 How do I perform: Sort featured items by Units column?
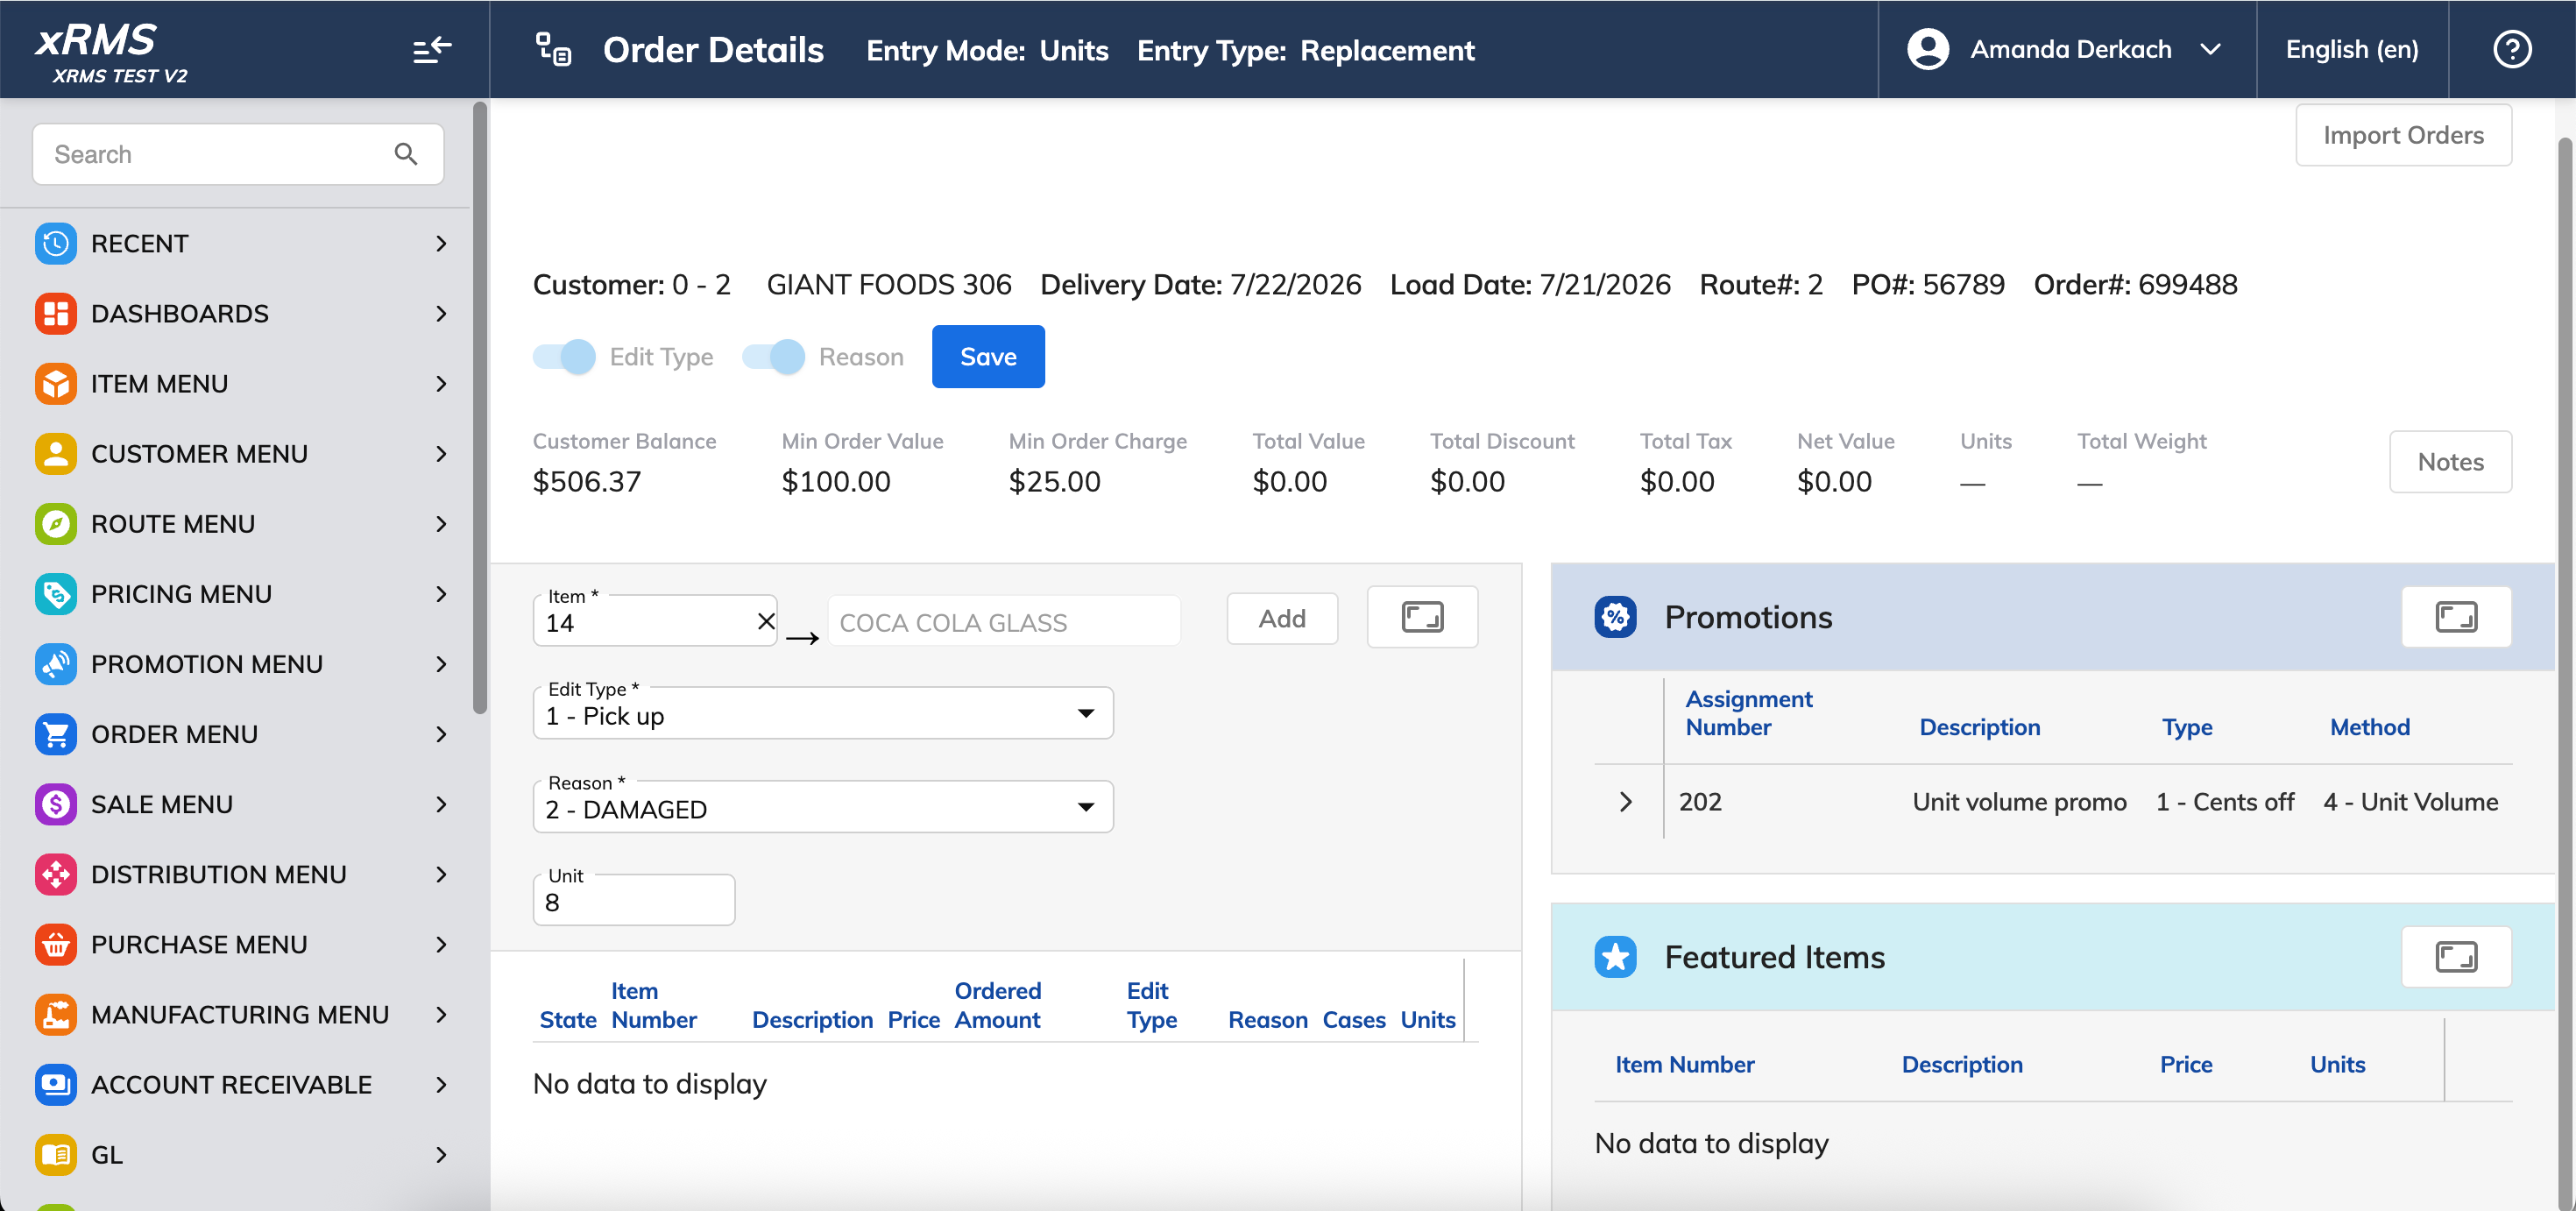tap(2337, 1064)
